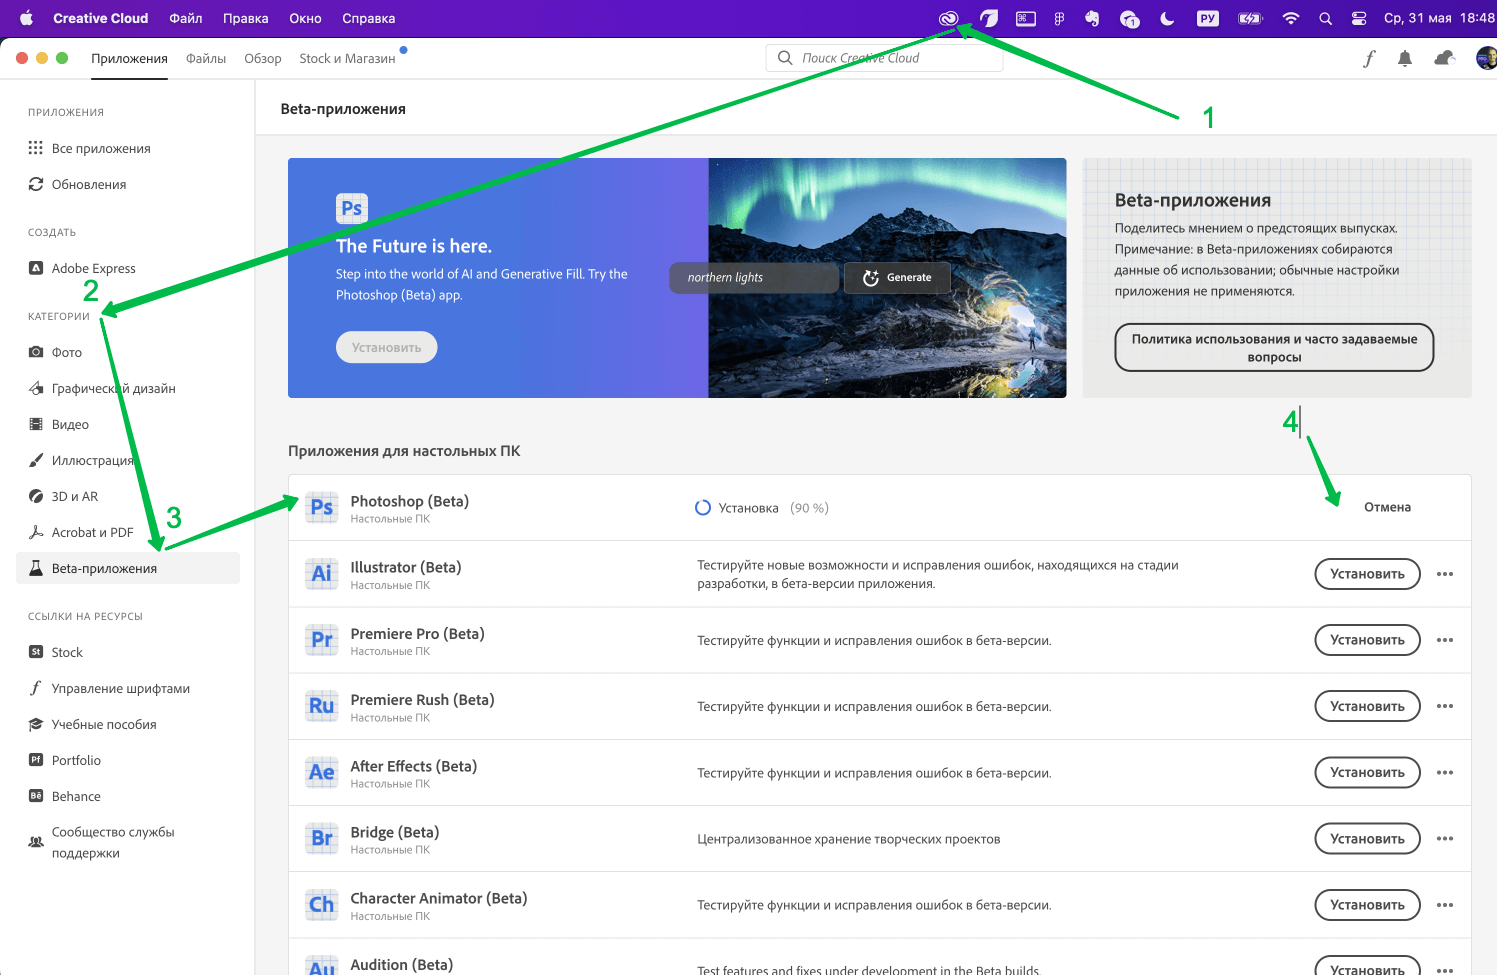
Task: Install Bridge (Beta)
Action: [1367, 838]
